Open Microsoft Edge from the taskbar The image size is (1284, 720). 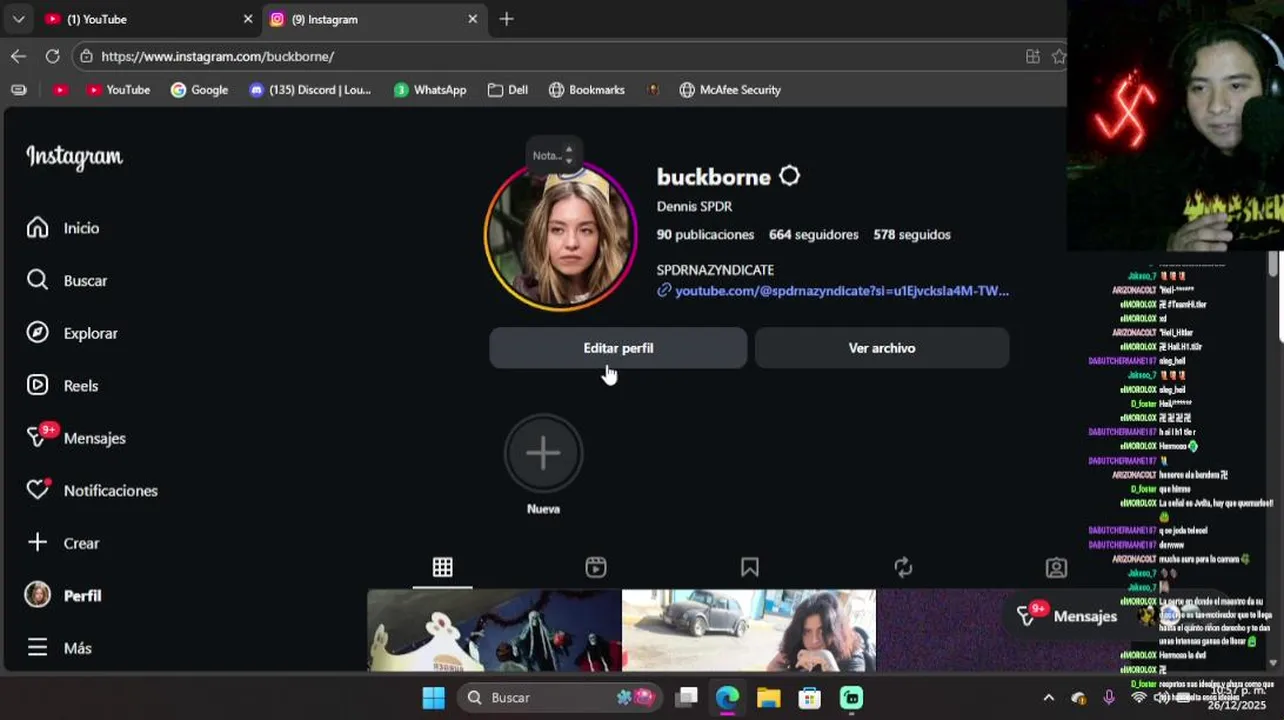point(727,697)
